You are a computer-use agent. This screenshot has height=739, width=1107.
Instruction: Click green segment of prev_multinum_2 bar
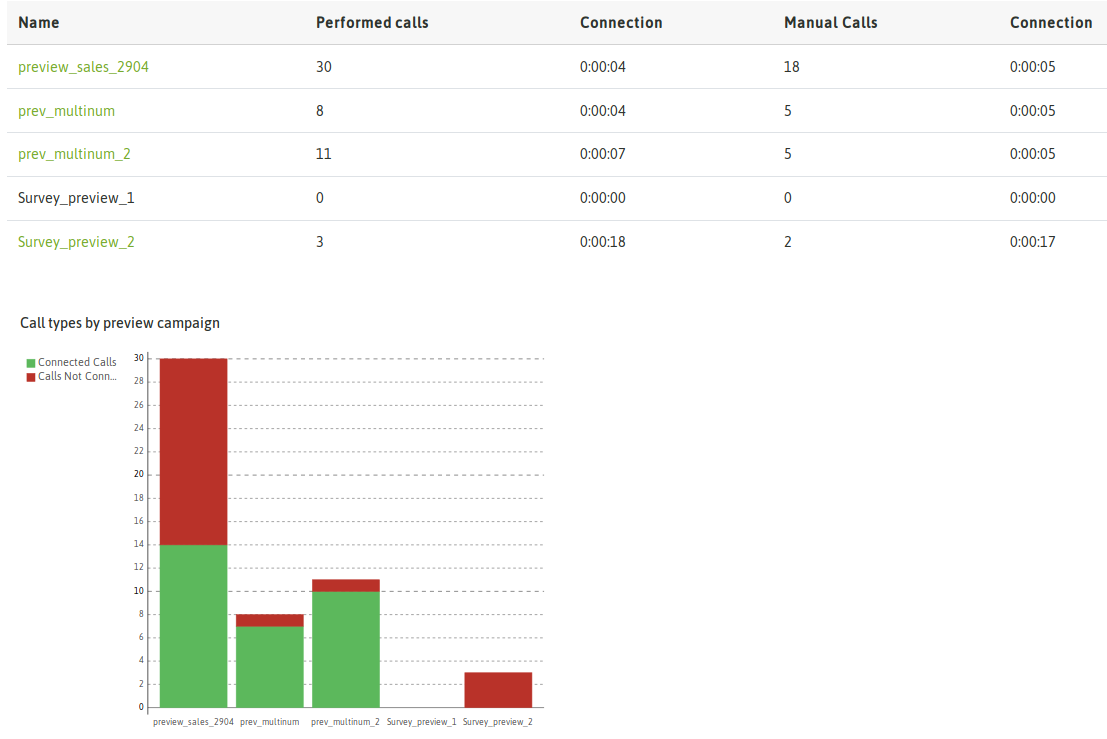(x=345, y=649)
